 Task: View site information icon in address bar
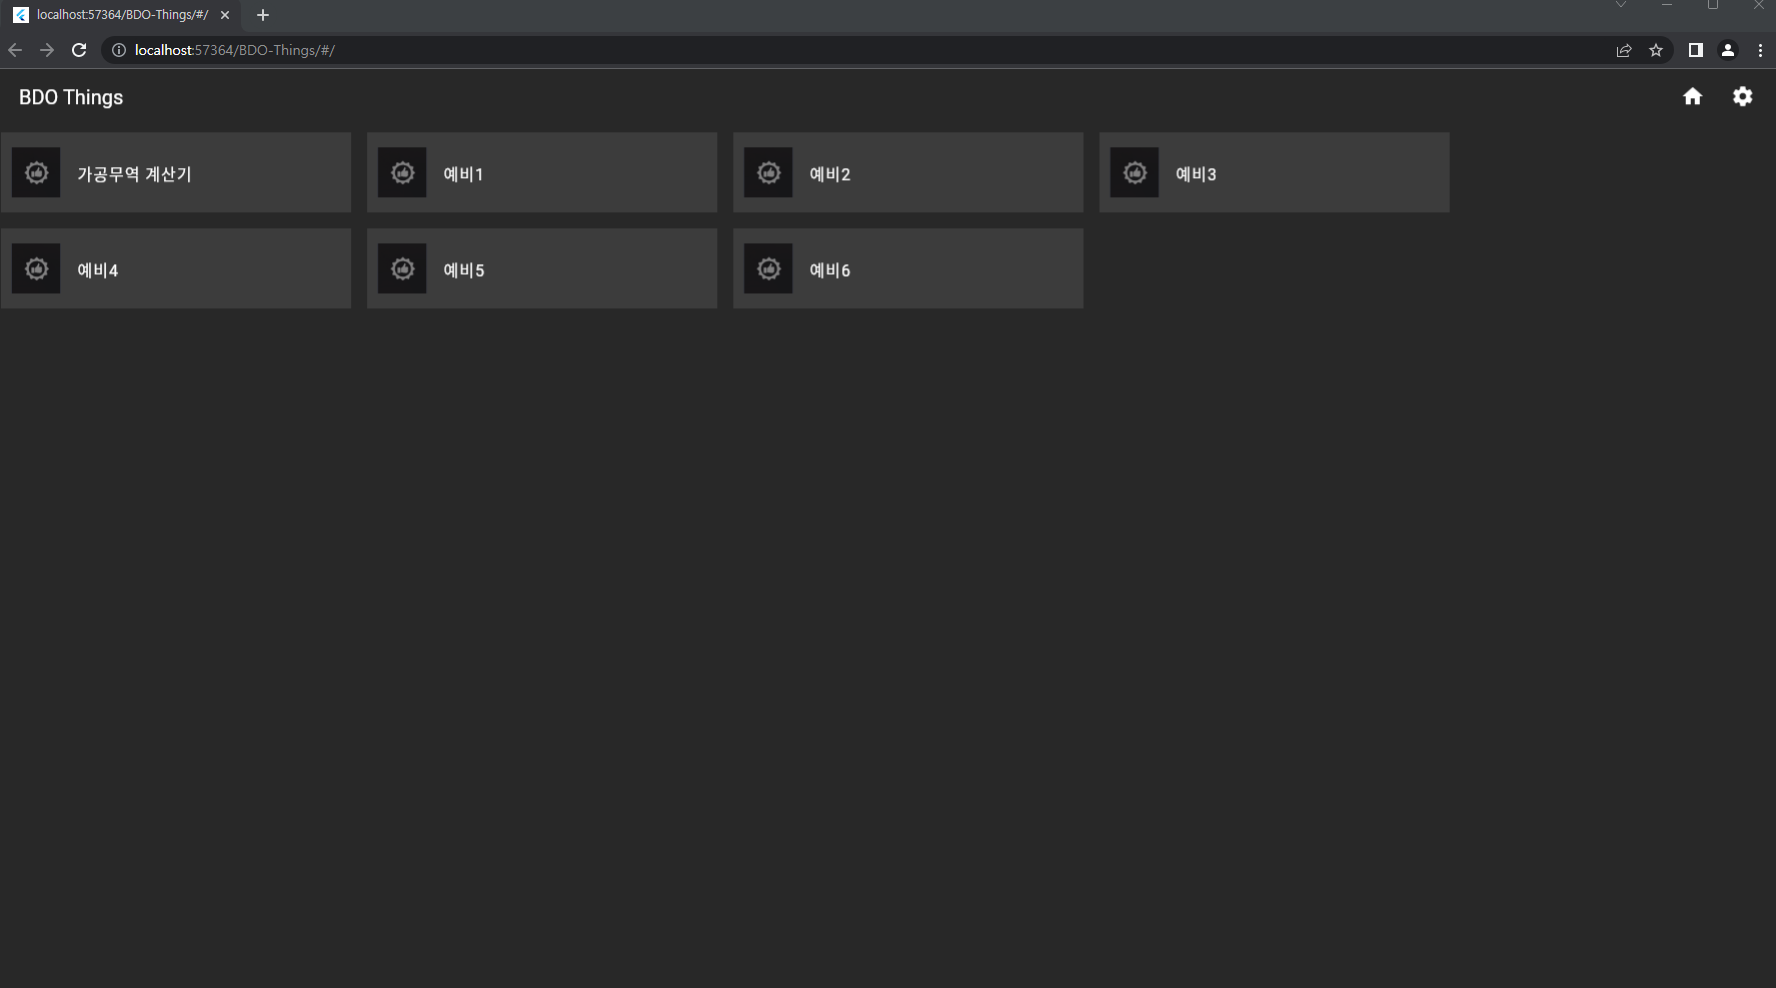118,50
